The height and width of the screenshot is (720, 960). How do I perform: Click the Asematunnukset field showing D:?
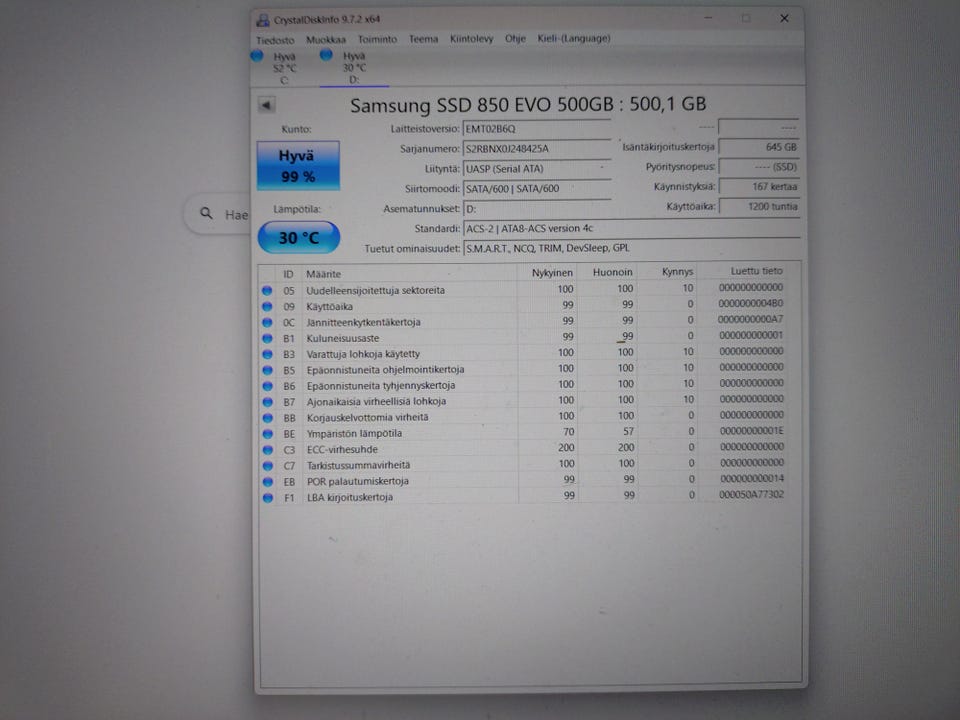536,209
